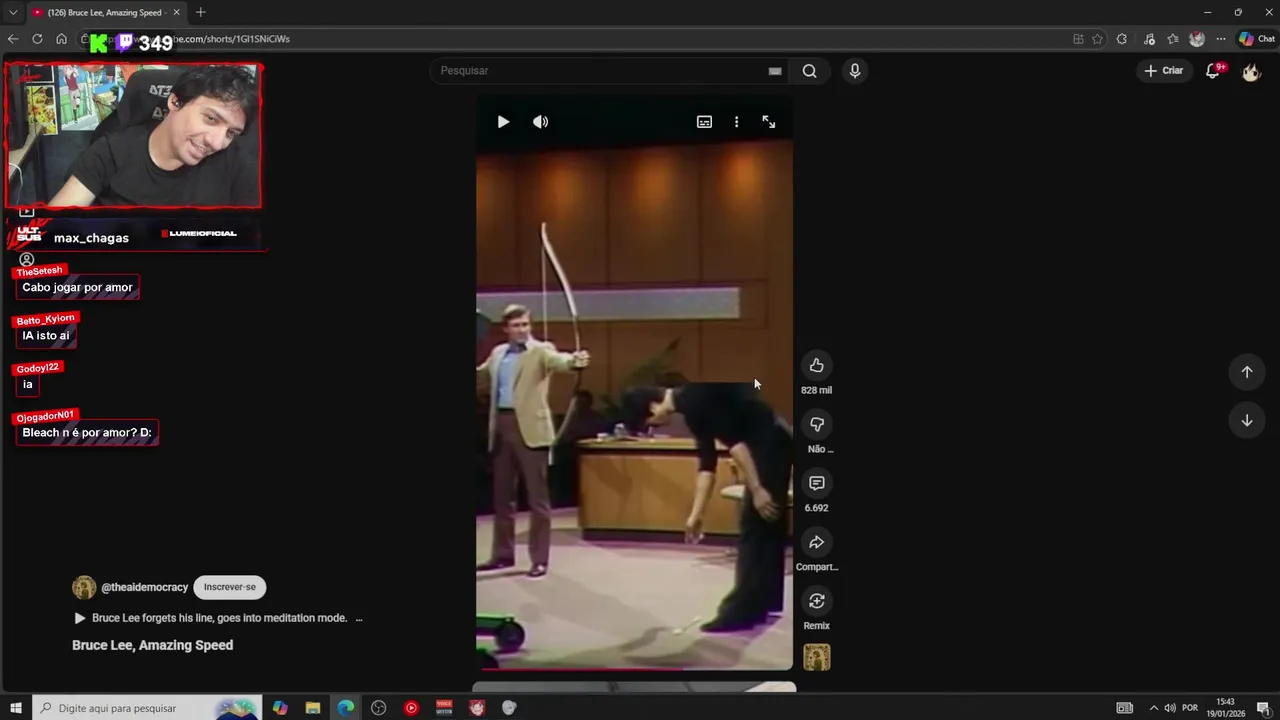Toggle captions on the Short
The width and height of the screenshot is (1280, 720).
pyautogui.click(x=704, y=122)
